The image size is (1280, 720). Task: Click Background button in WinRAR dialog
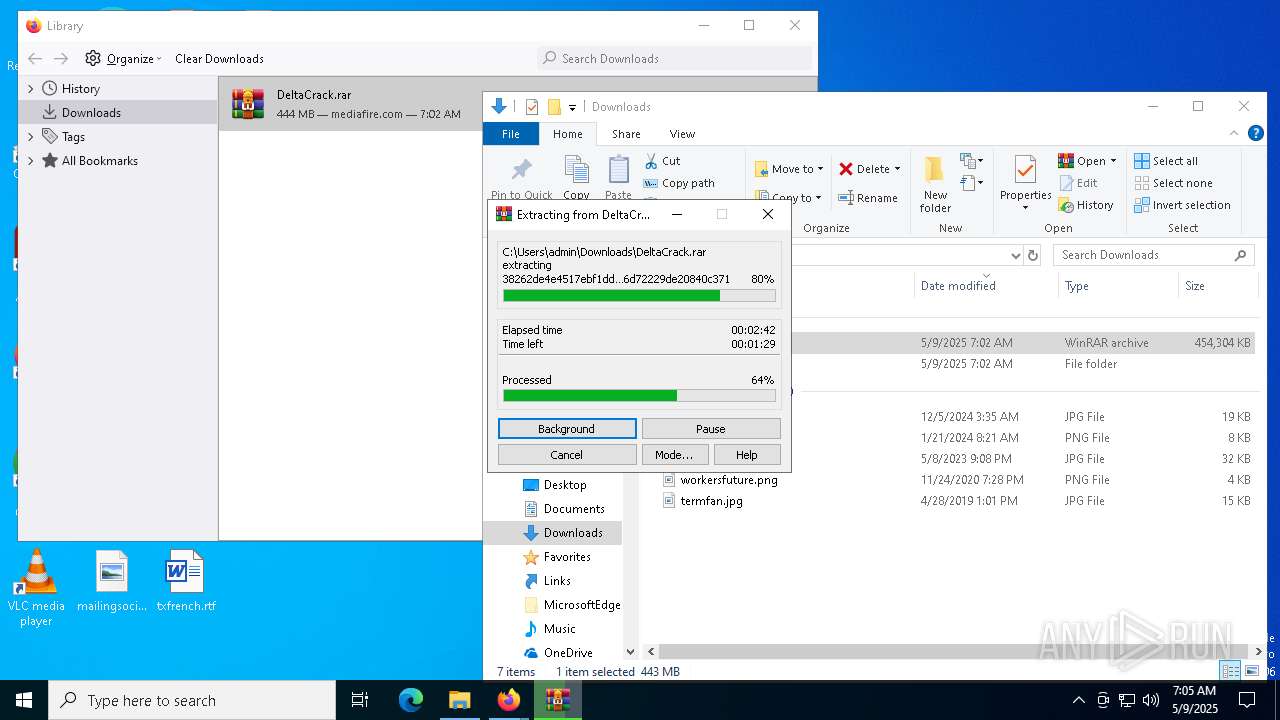click(567, 429)
